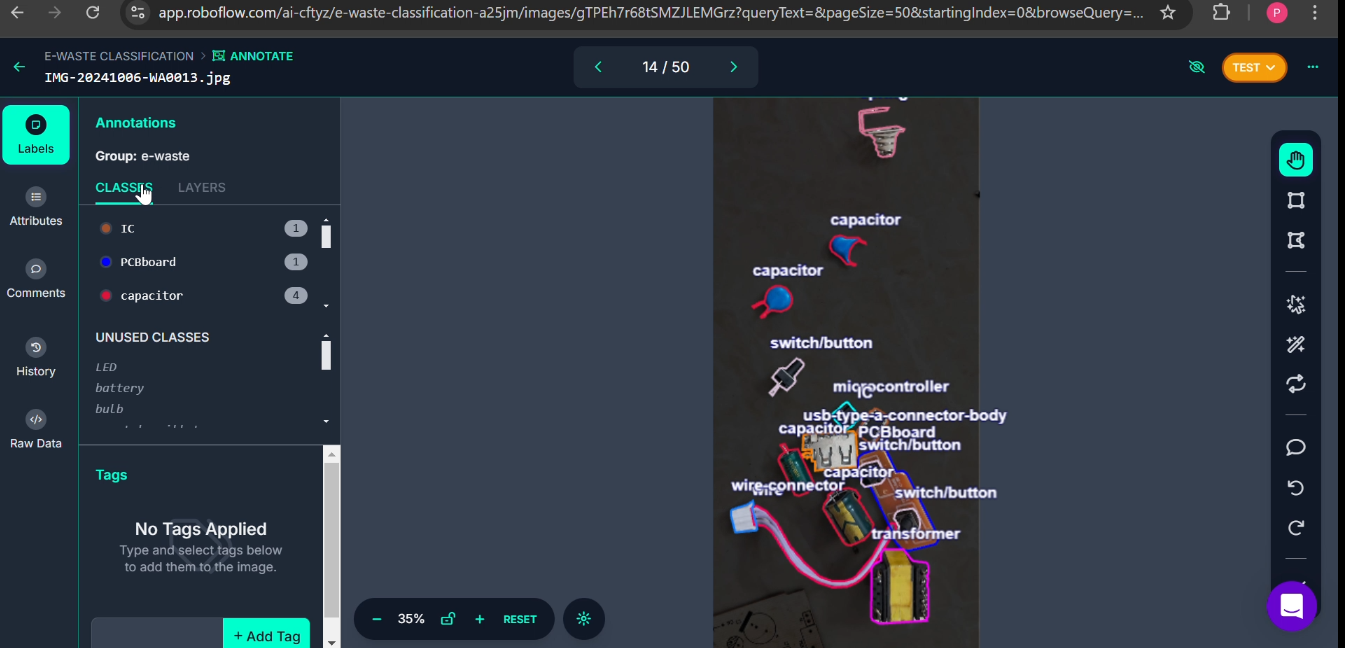The image size is (1345, 648).
Task: Bookmark this page with the star
Action: [x=1168, y=12]
